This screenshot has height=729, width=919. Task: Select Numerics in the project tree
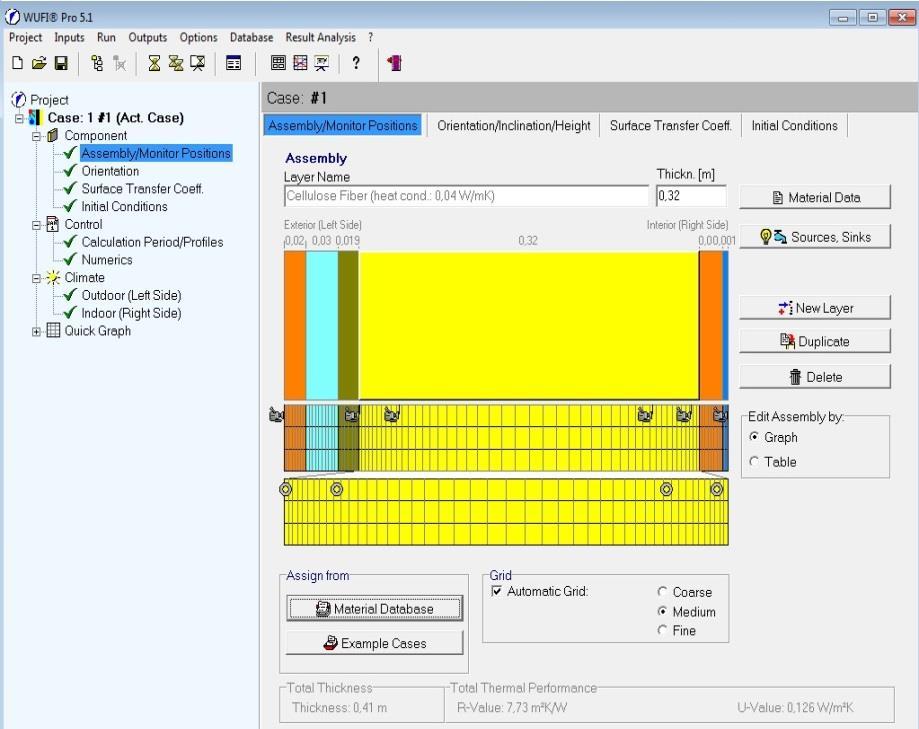[x=107, y=260]
